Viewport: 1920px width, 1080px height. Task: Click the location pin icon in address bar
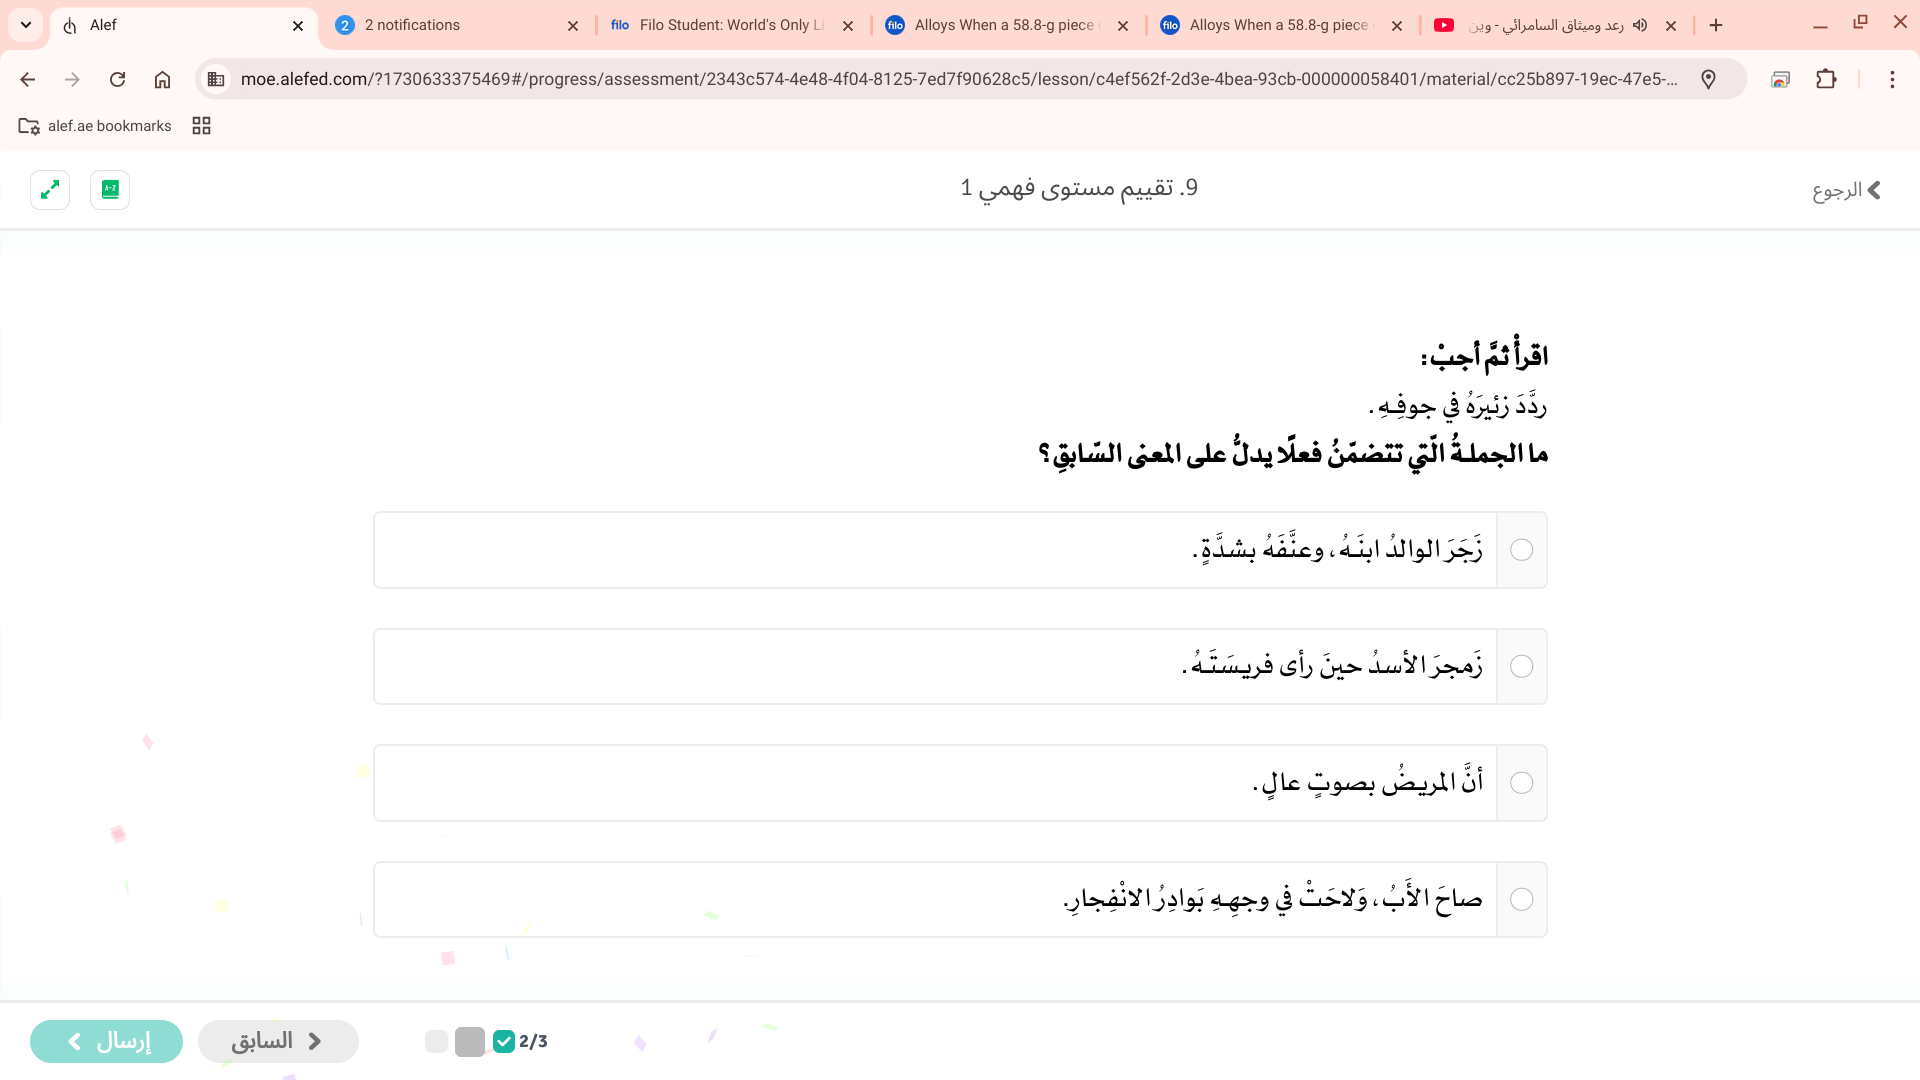click(1708, 79)
